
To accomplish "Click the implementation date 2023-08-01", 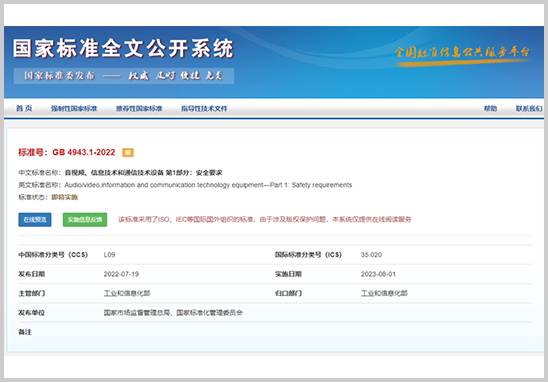I will 378,274.
